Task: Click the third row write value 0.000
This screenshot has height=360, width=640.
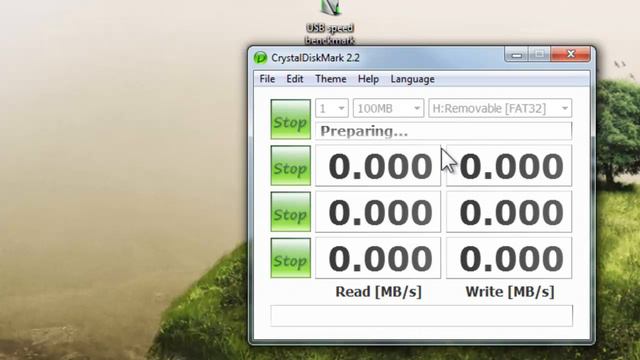Action: coord(509,258)
